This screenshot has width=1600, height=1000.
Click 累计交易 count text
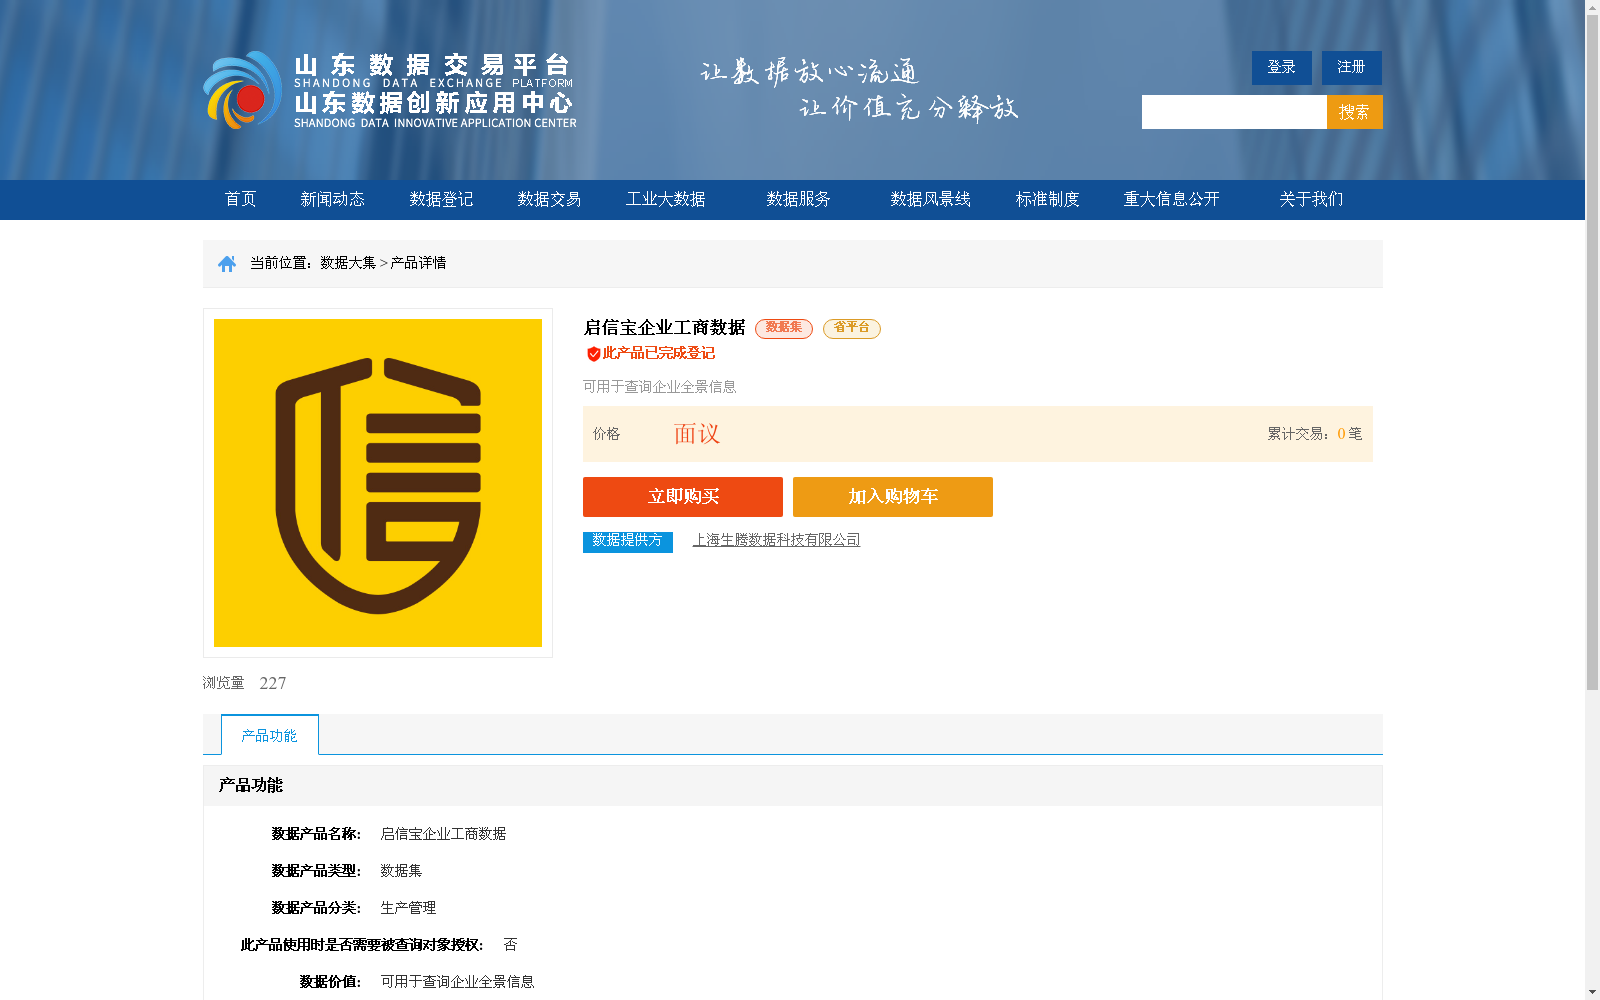pyautogui.click(x=1315, y=434)
